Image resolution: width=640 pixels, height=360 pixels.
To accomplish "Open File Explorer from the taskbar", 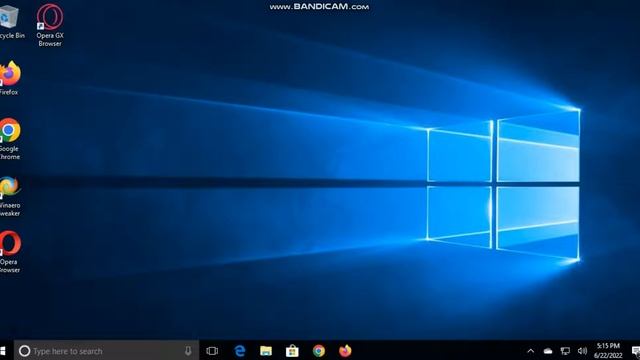I will [x=266, y=351].
